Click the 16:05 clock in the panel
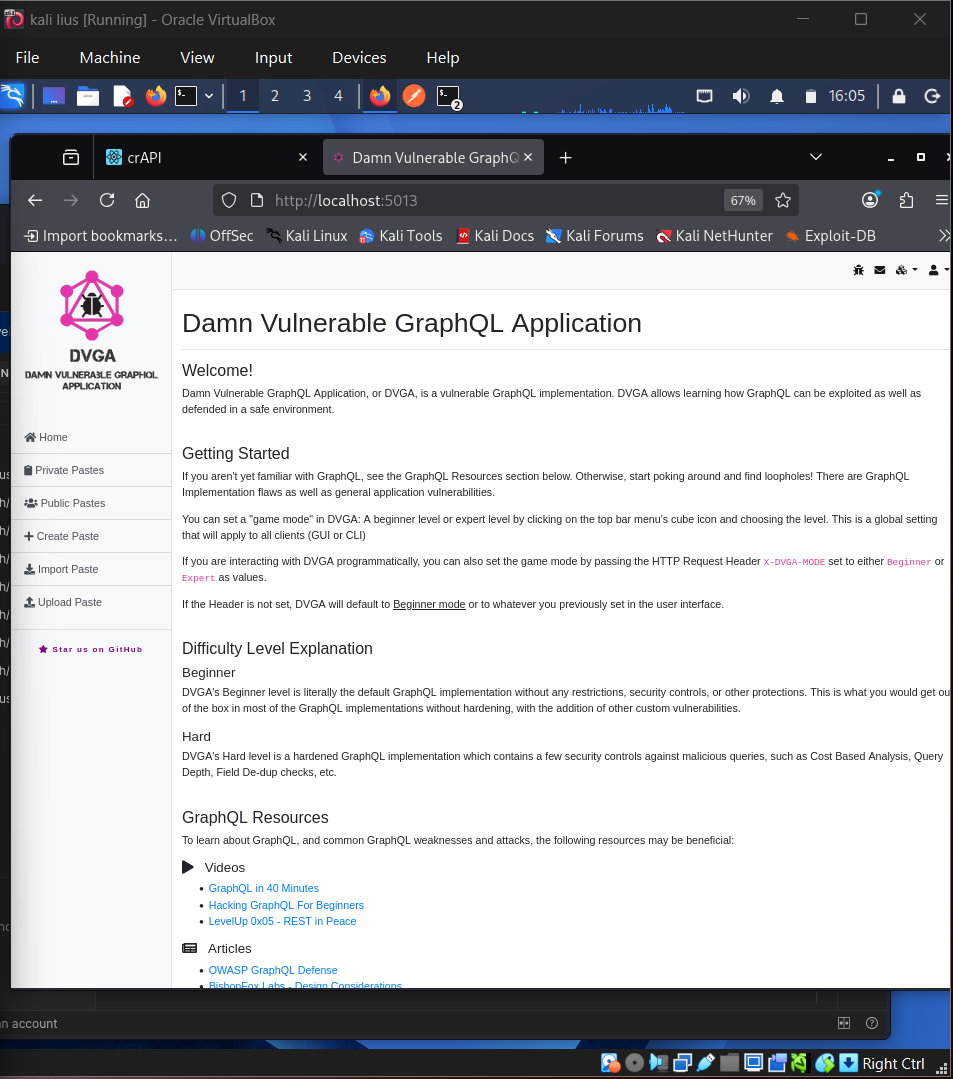 click(x=846, y=96)
